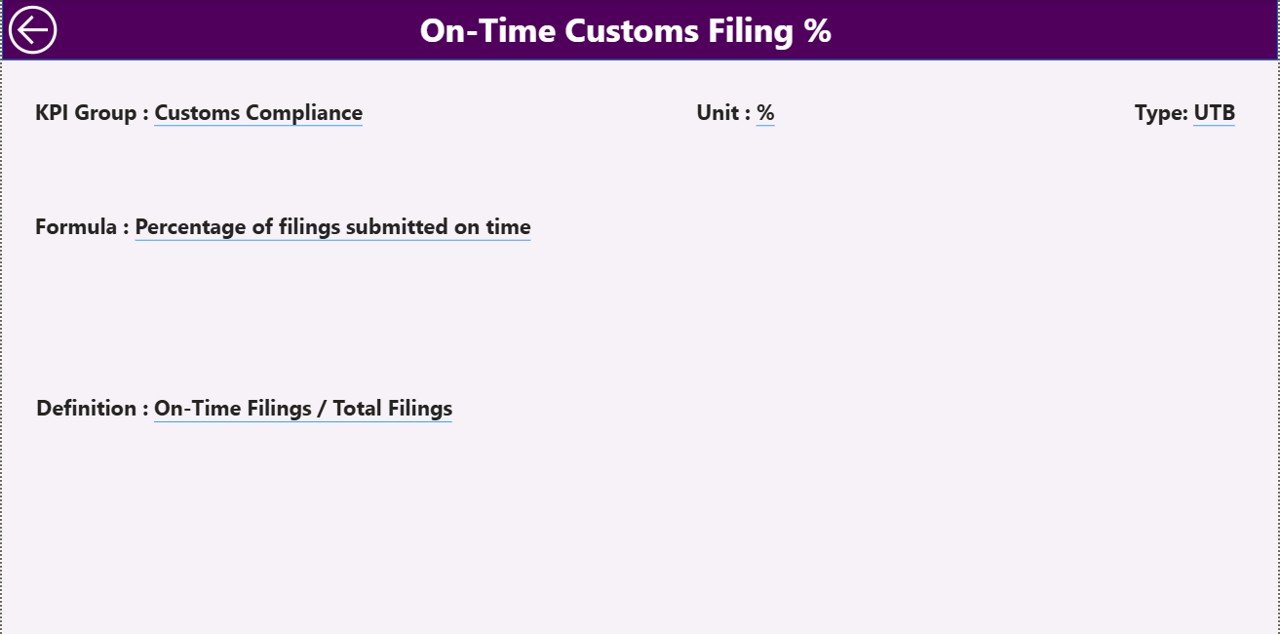Viewport: 1280px width, 634px height.
Task: Click the "Formula :" label
Action: (x=82, y=227)
